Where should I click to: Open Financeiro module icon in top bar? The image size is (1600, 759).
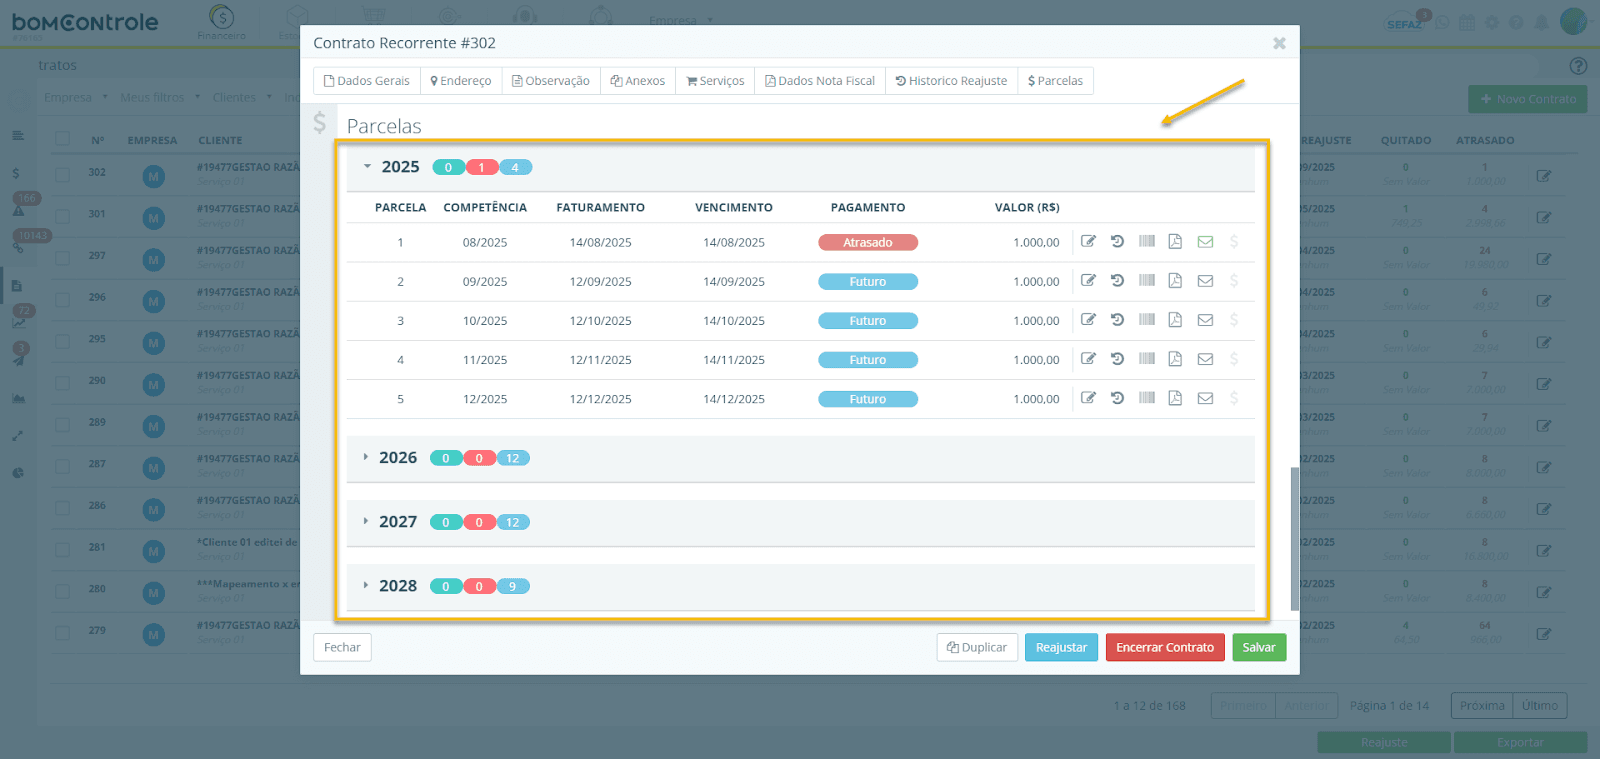[221, 22]
